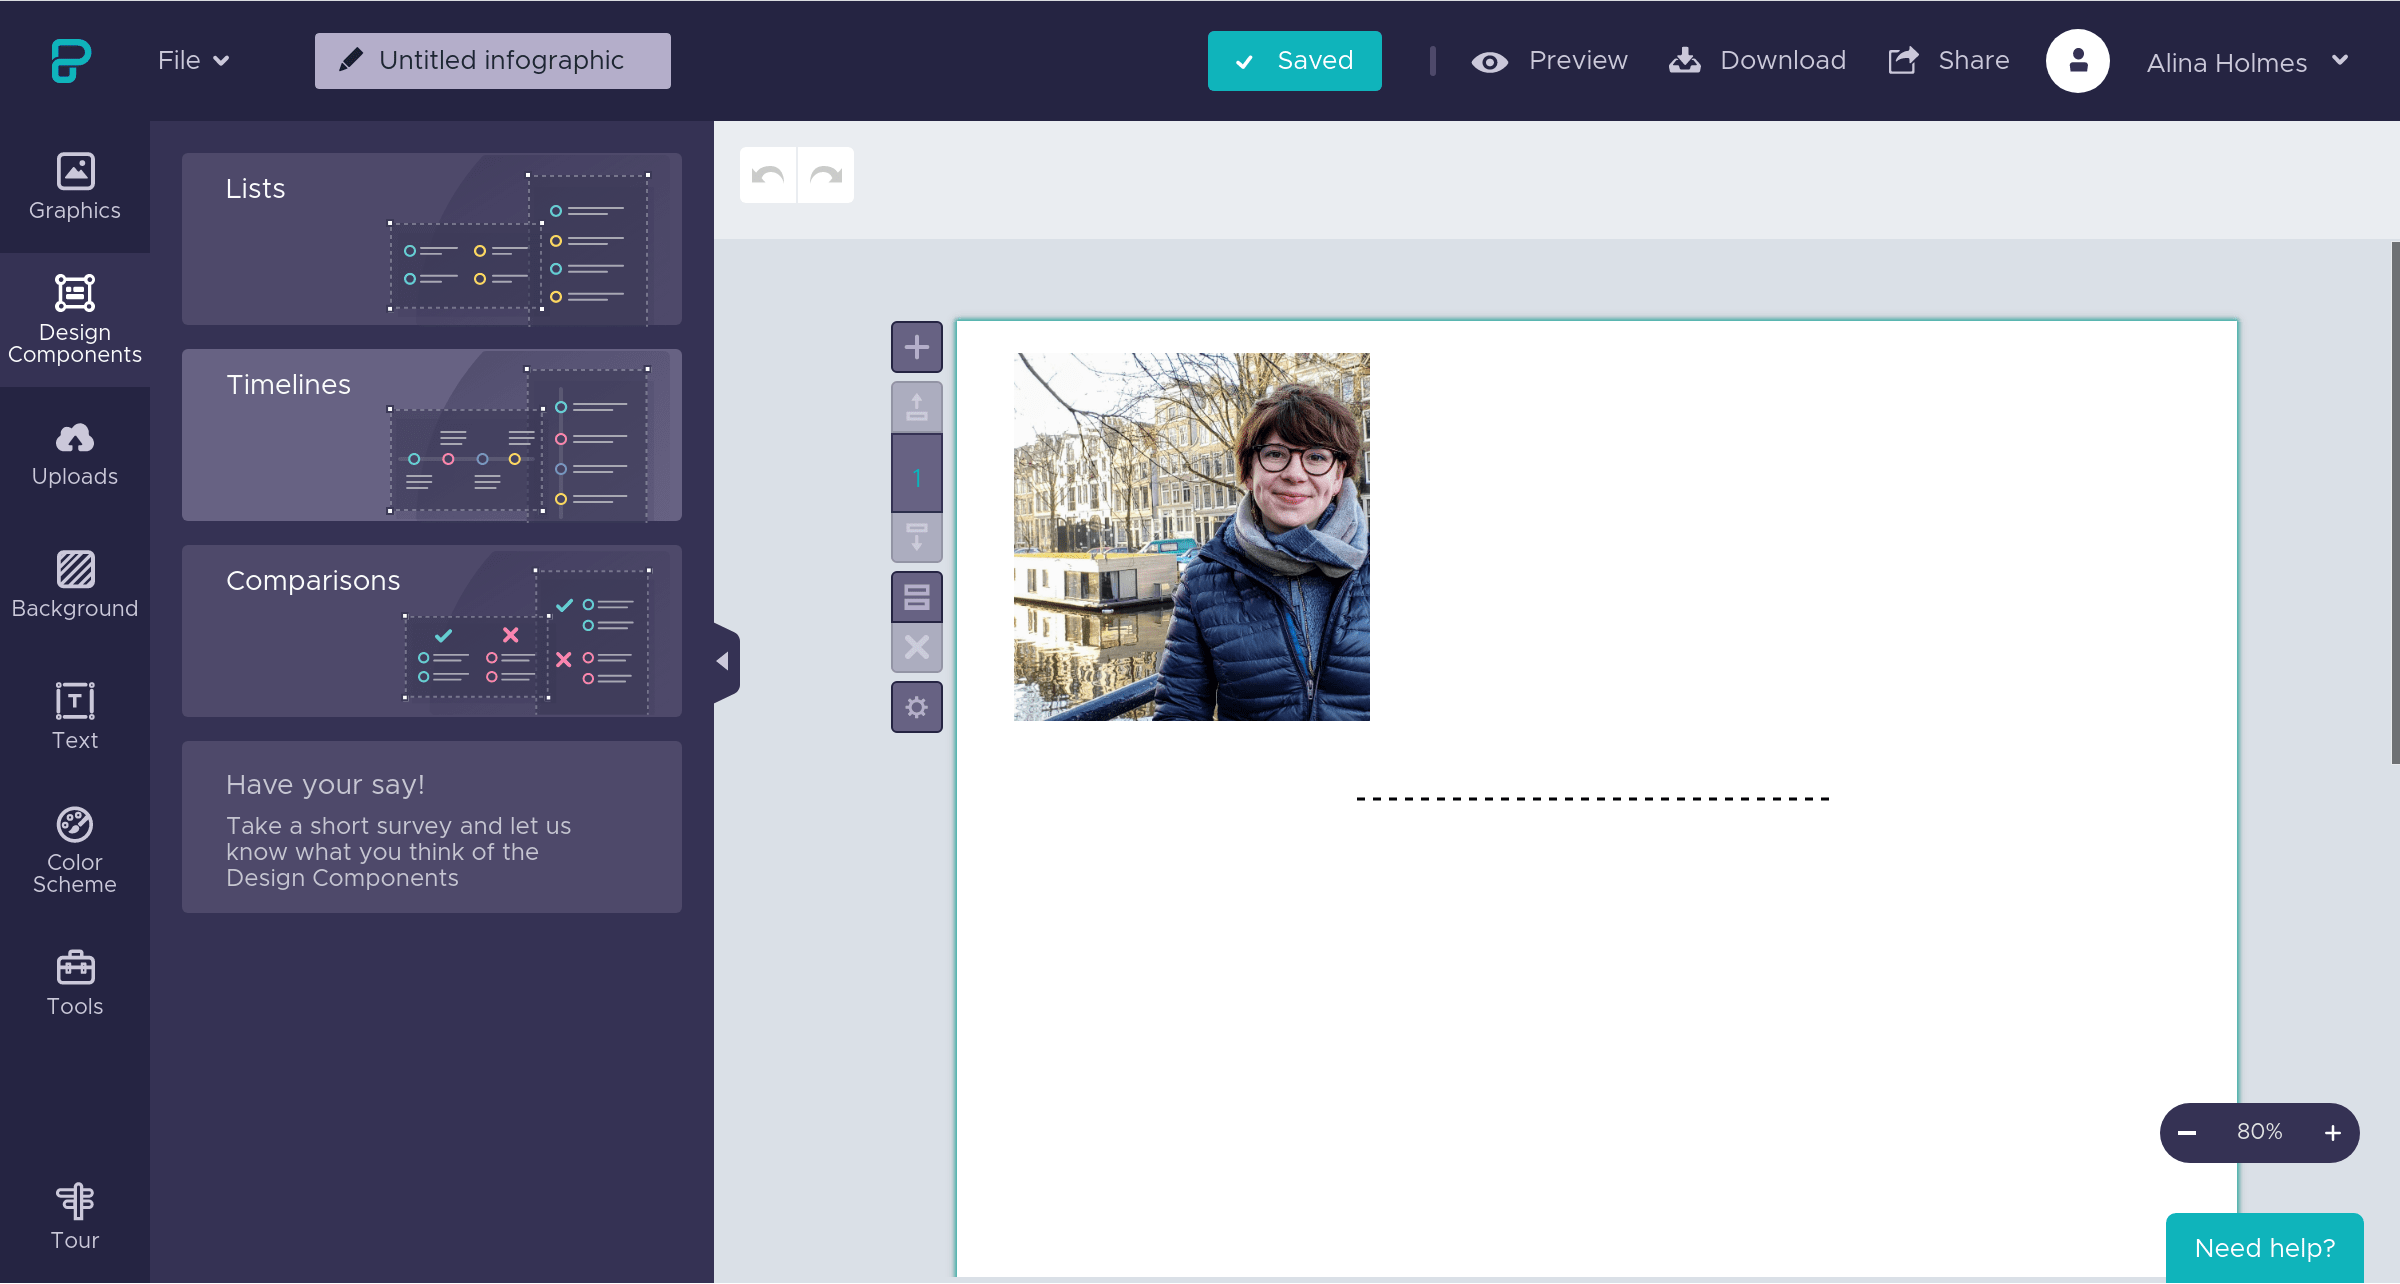Image resolution: width=2400 pixels, height=1284 pixels.
Task: Open the Lists components category
Action: 432,239
